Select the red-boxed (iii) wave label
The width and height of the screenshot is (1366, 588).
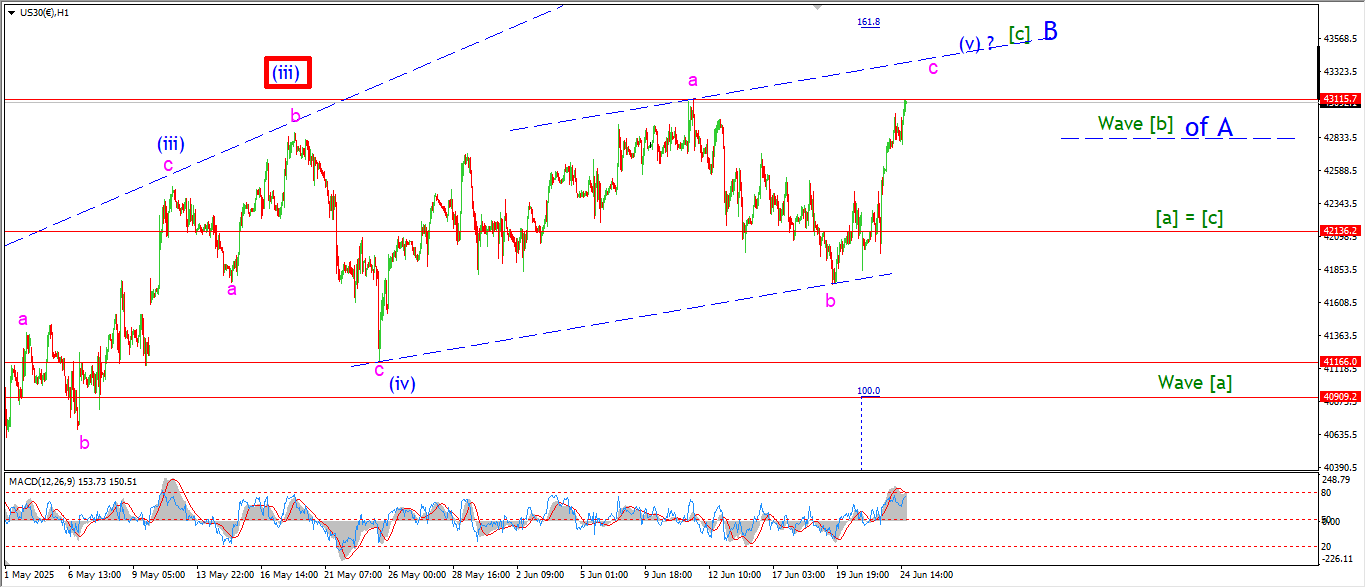(x=289, y=72)
